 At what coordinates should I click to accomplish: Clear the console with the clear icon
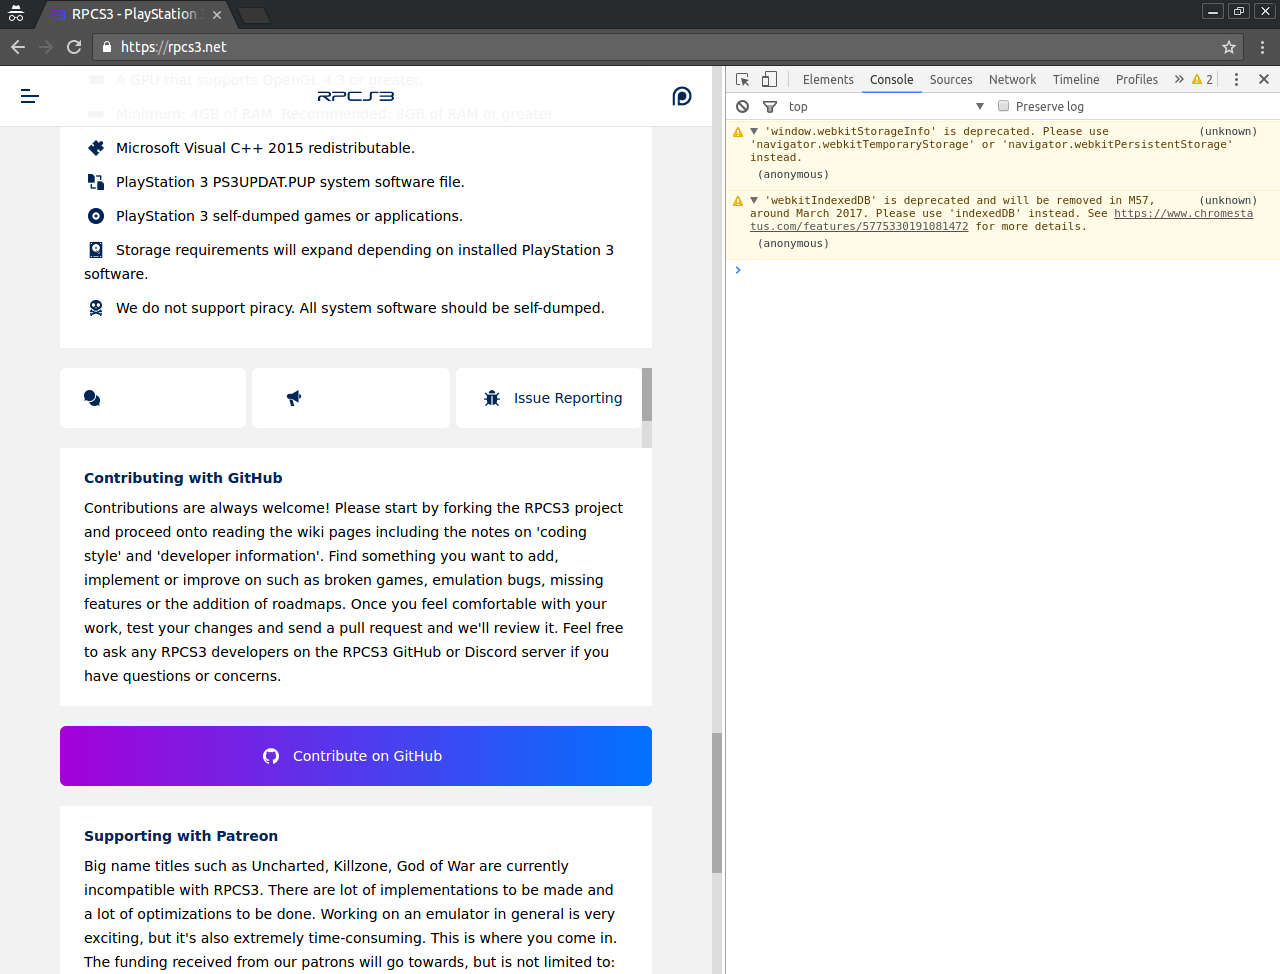coord(742,107)
